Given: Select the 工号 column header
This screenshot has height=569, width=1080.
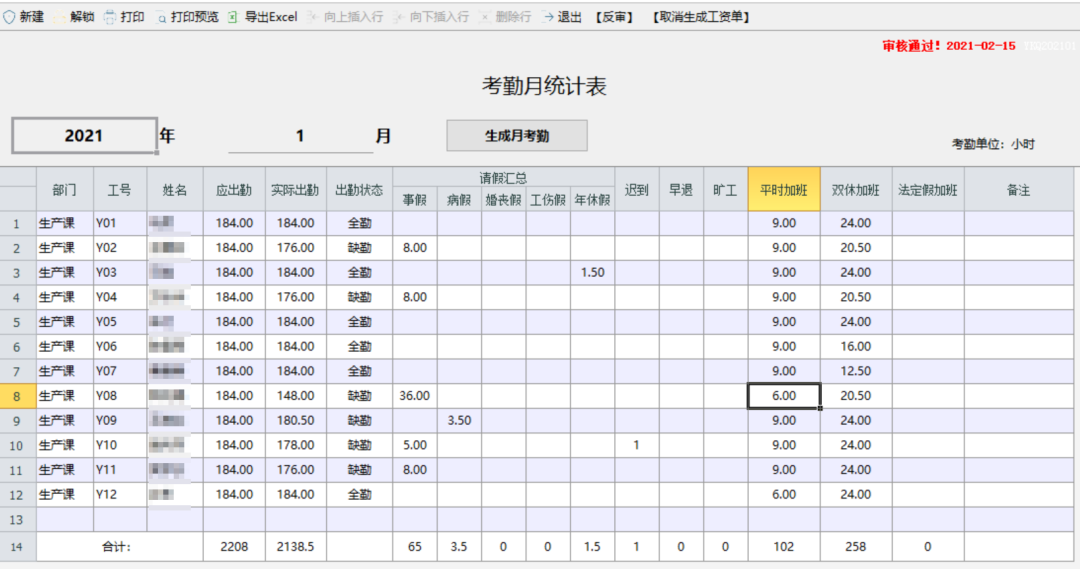Looking at the screenshot, I should (x=120, y=189).
